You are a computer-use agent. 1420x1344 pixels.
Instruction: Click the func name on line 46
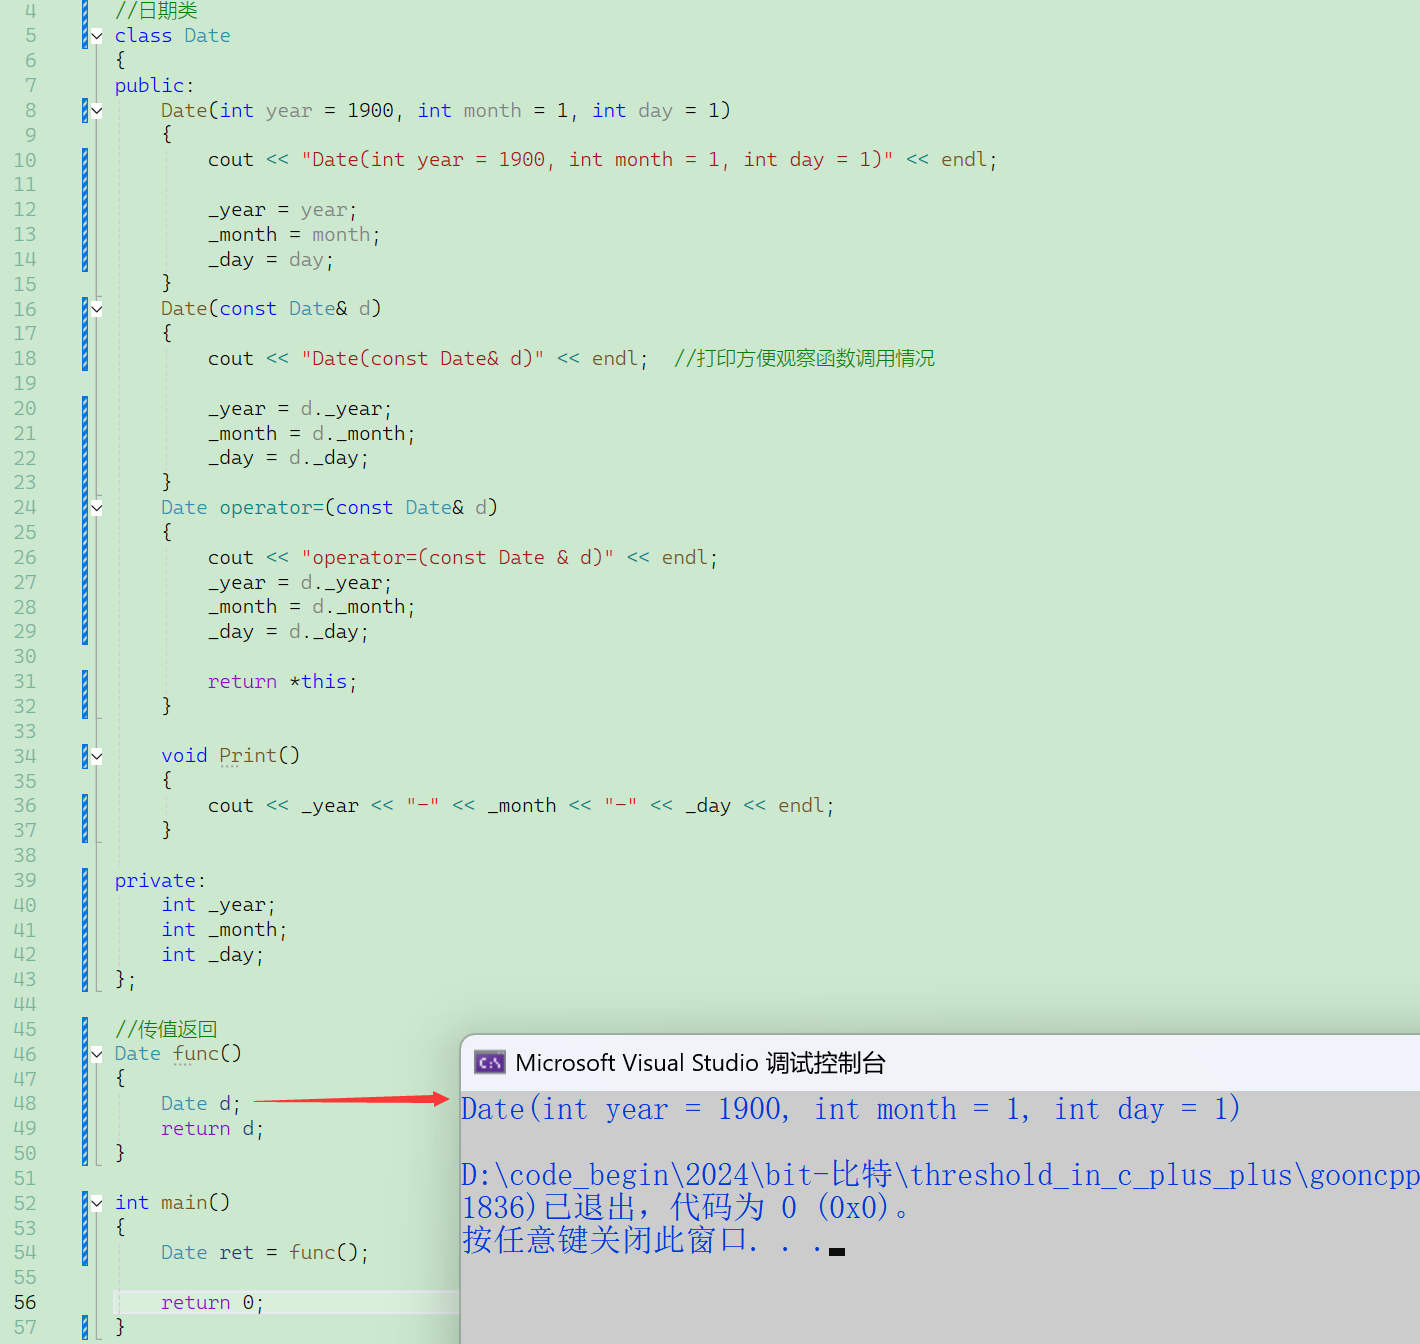[x=196, y=1054]
